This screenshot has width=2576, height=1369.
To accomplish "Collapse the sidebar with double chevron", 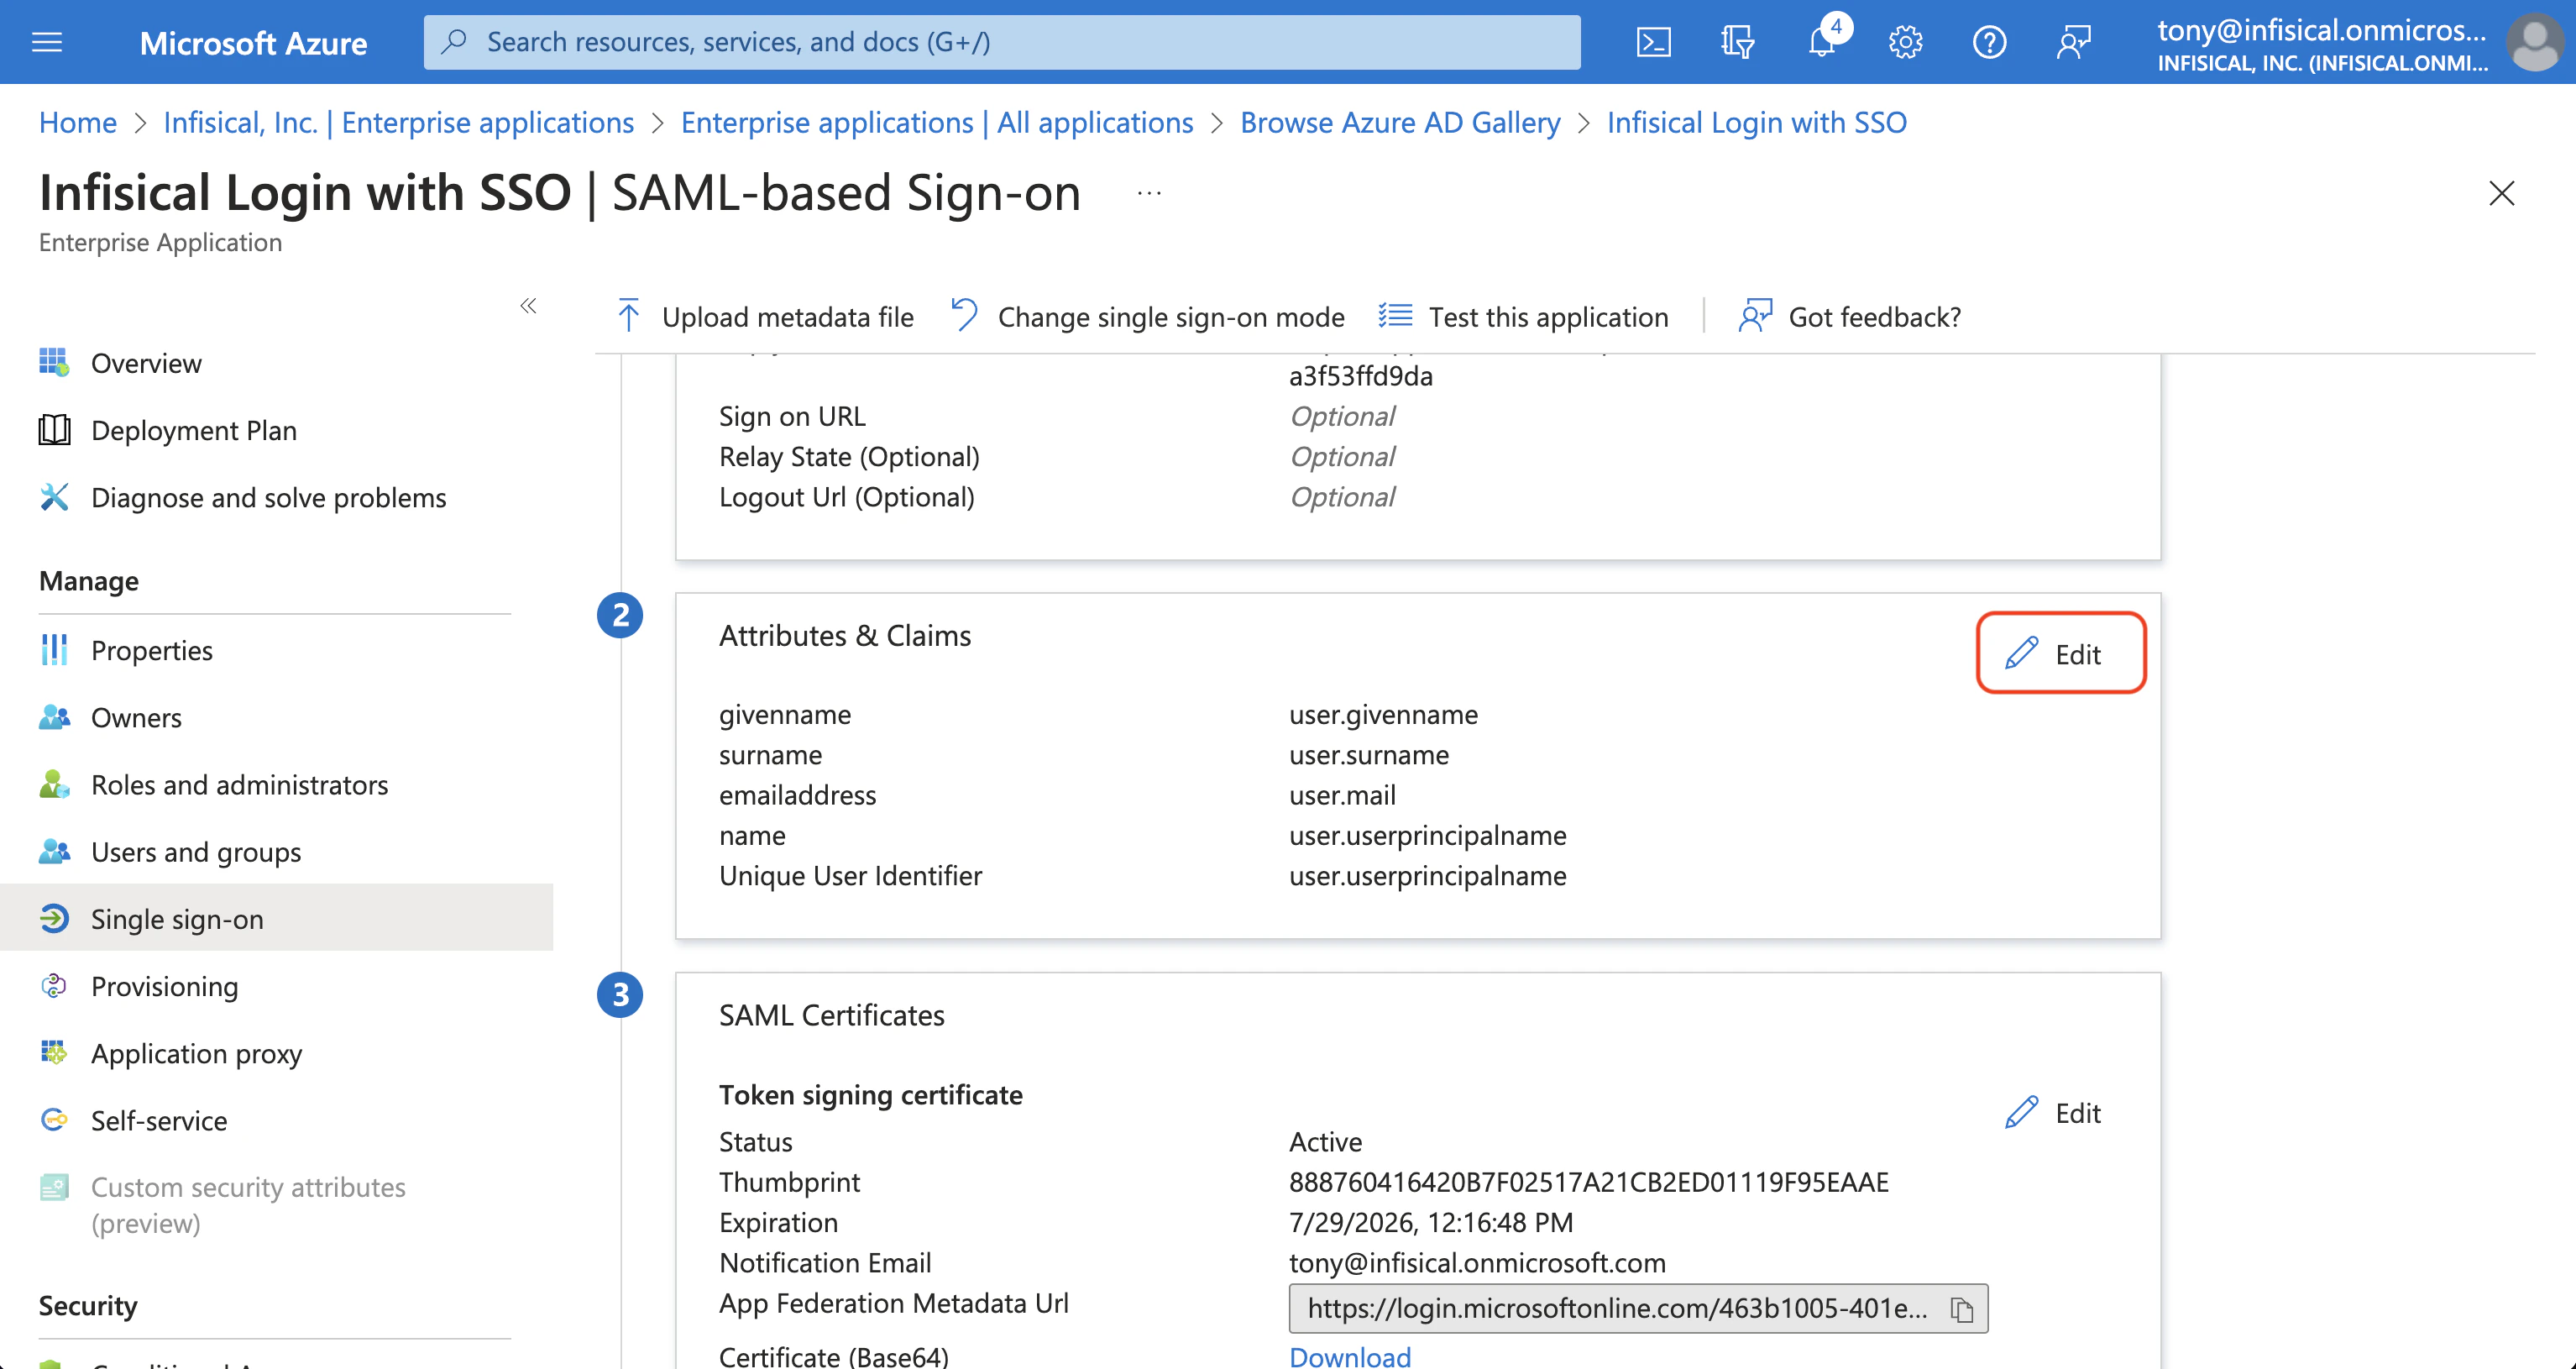I will tap(528, 305).
